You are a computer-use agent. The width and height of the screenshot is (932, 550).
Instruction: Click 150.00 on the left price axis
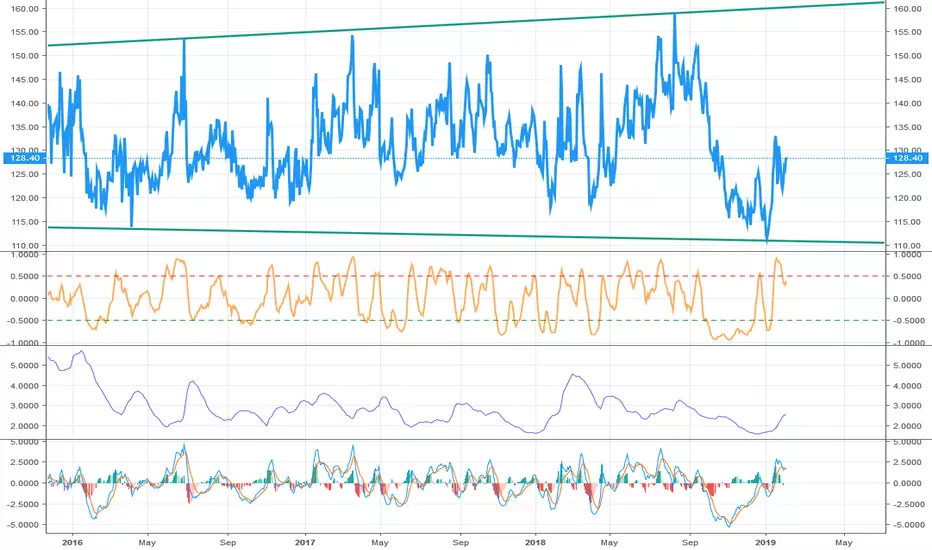pyautogui.click(x=24, y=56)
